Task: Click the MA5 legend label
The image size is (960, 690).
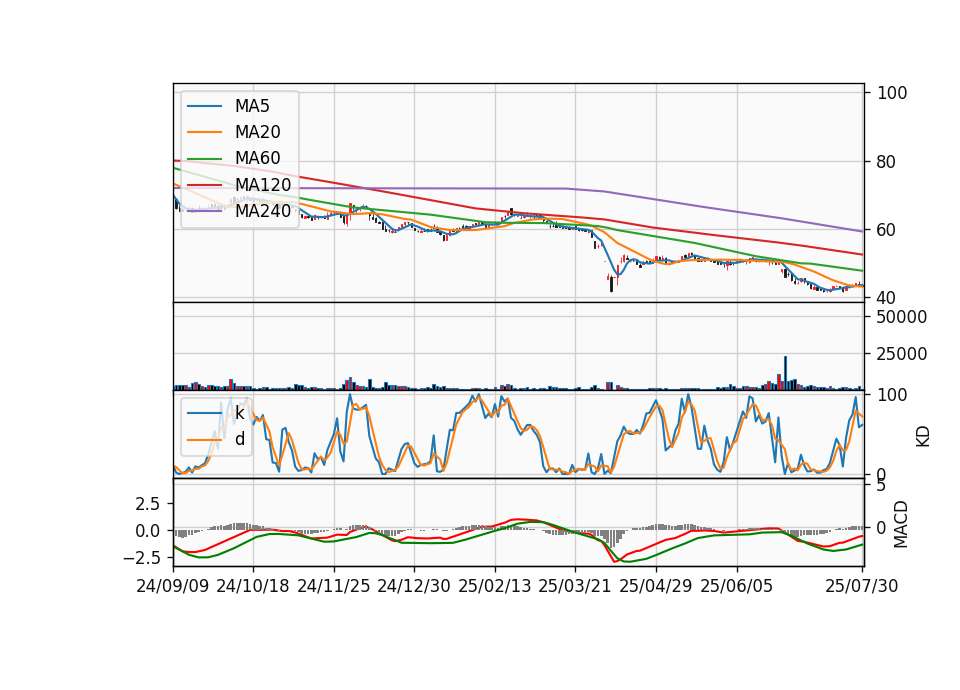Action: tap(252, 106)
